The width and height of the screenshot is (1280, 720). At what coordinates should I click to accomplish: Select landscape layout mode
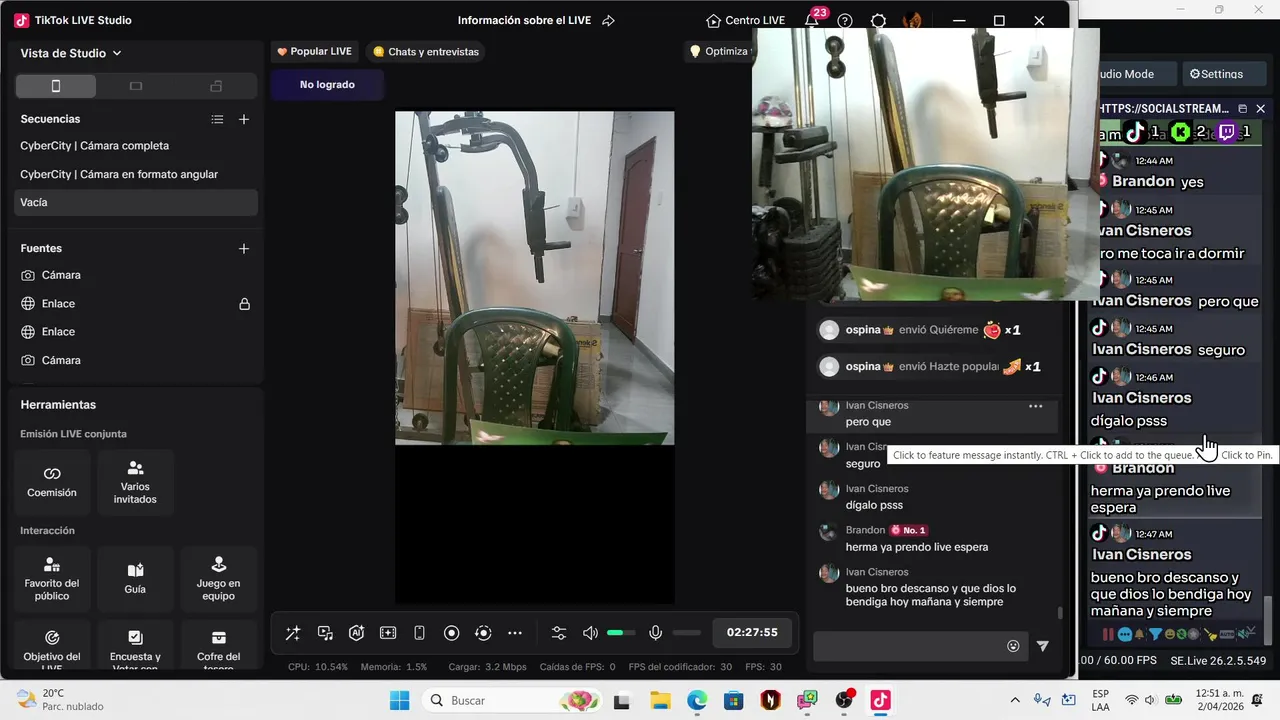136,86
